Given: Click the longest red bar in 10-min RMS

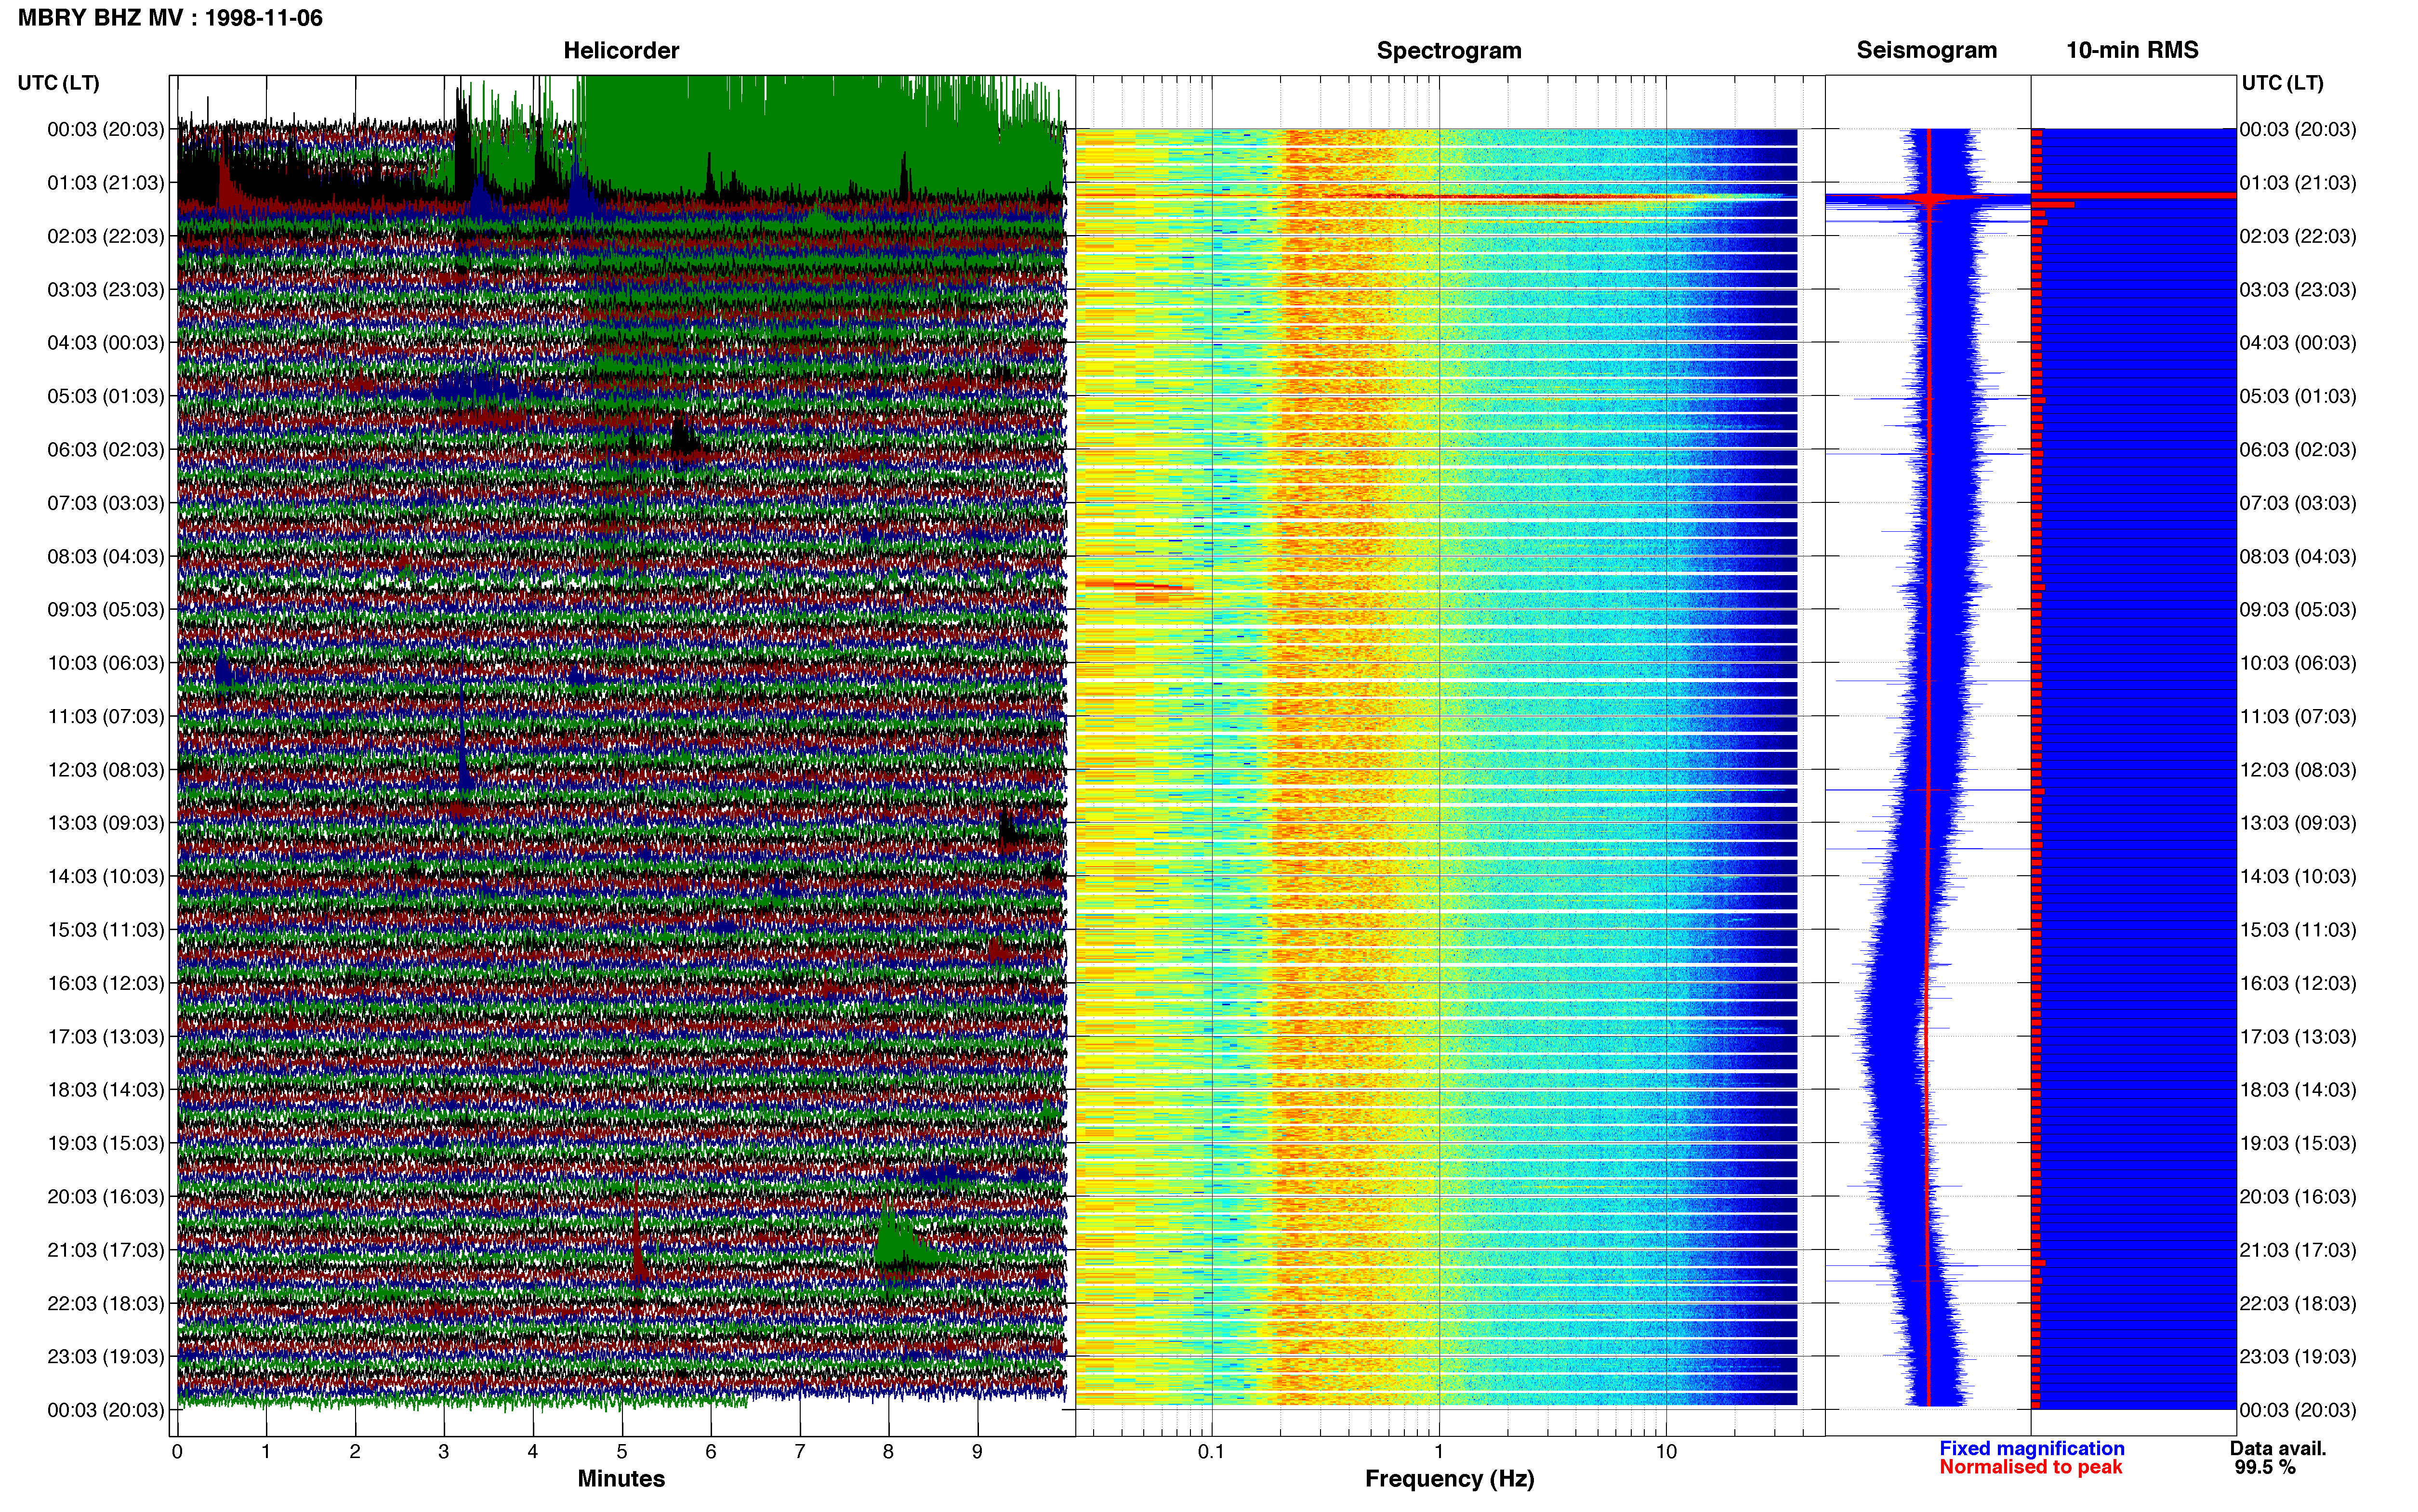Looking at the screenshot, I should [2134, 195].
